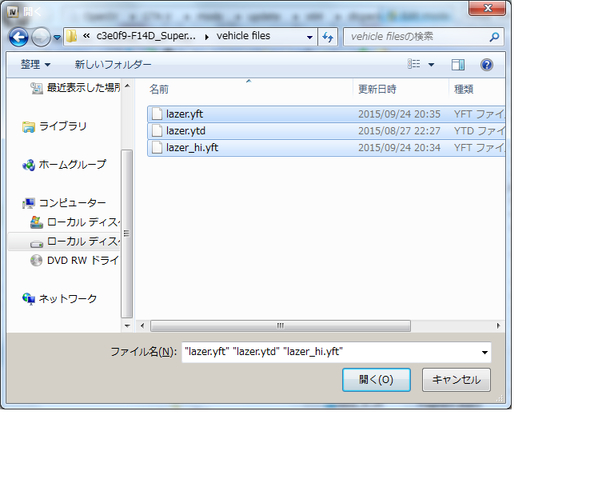Select the lazer.yft file
Image resolution: width=614 pixels, height=491 pixels.
tap(326, 114)
